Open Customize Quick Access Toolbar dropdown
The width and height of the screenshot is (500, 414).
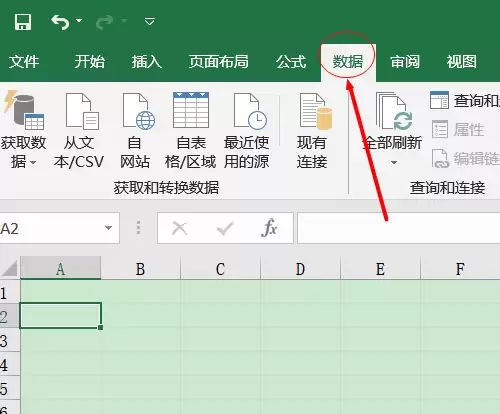click(x=150, y=22)
